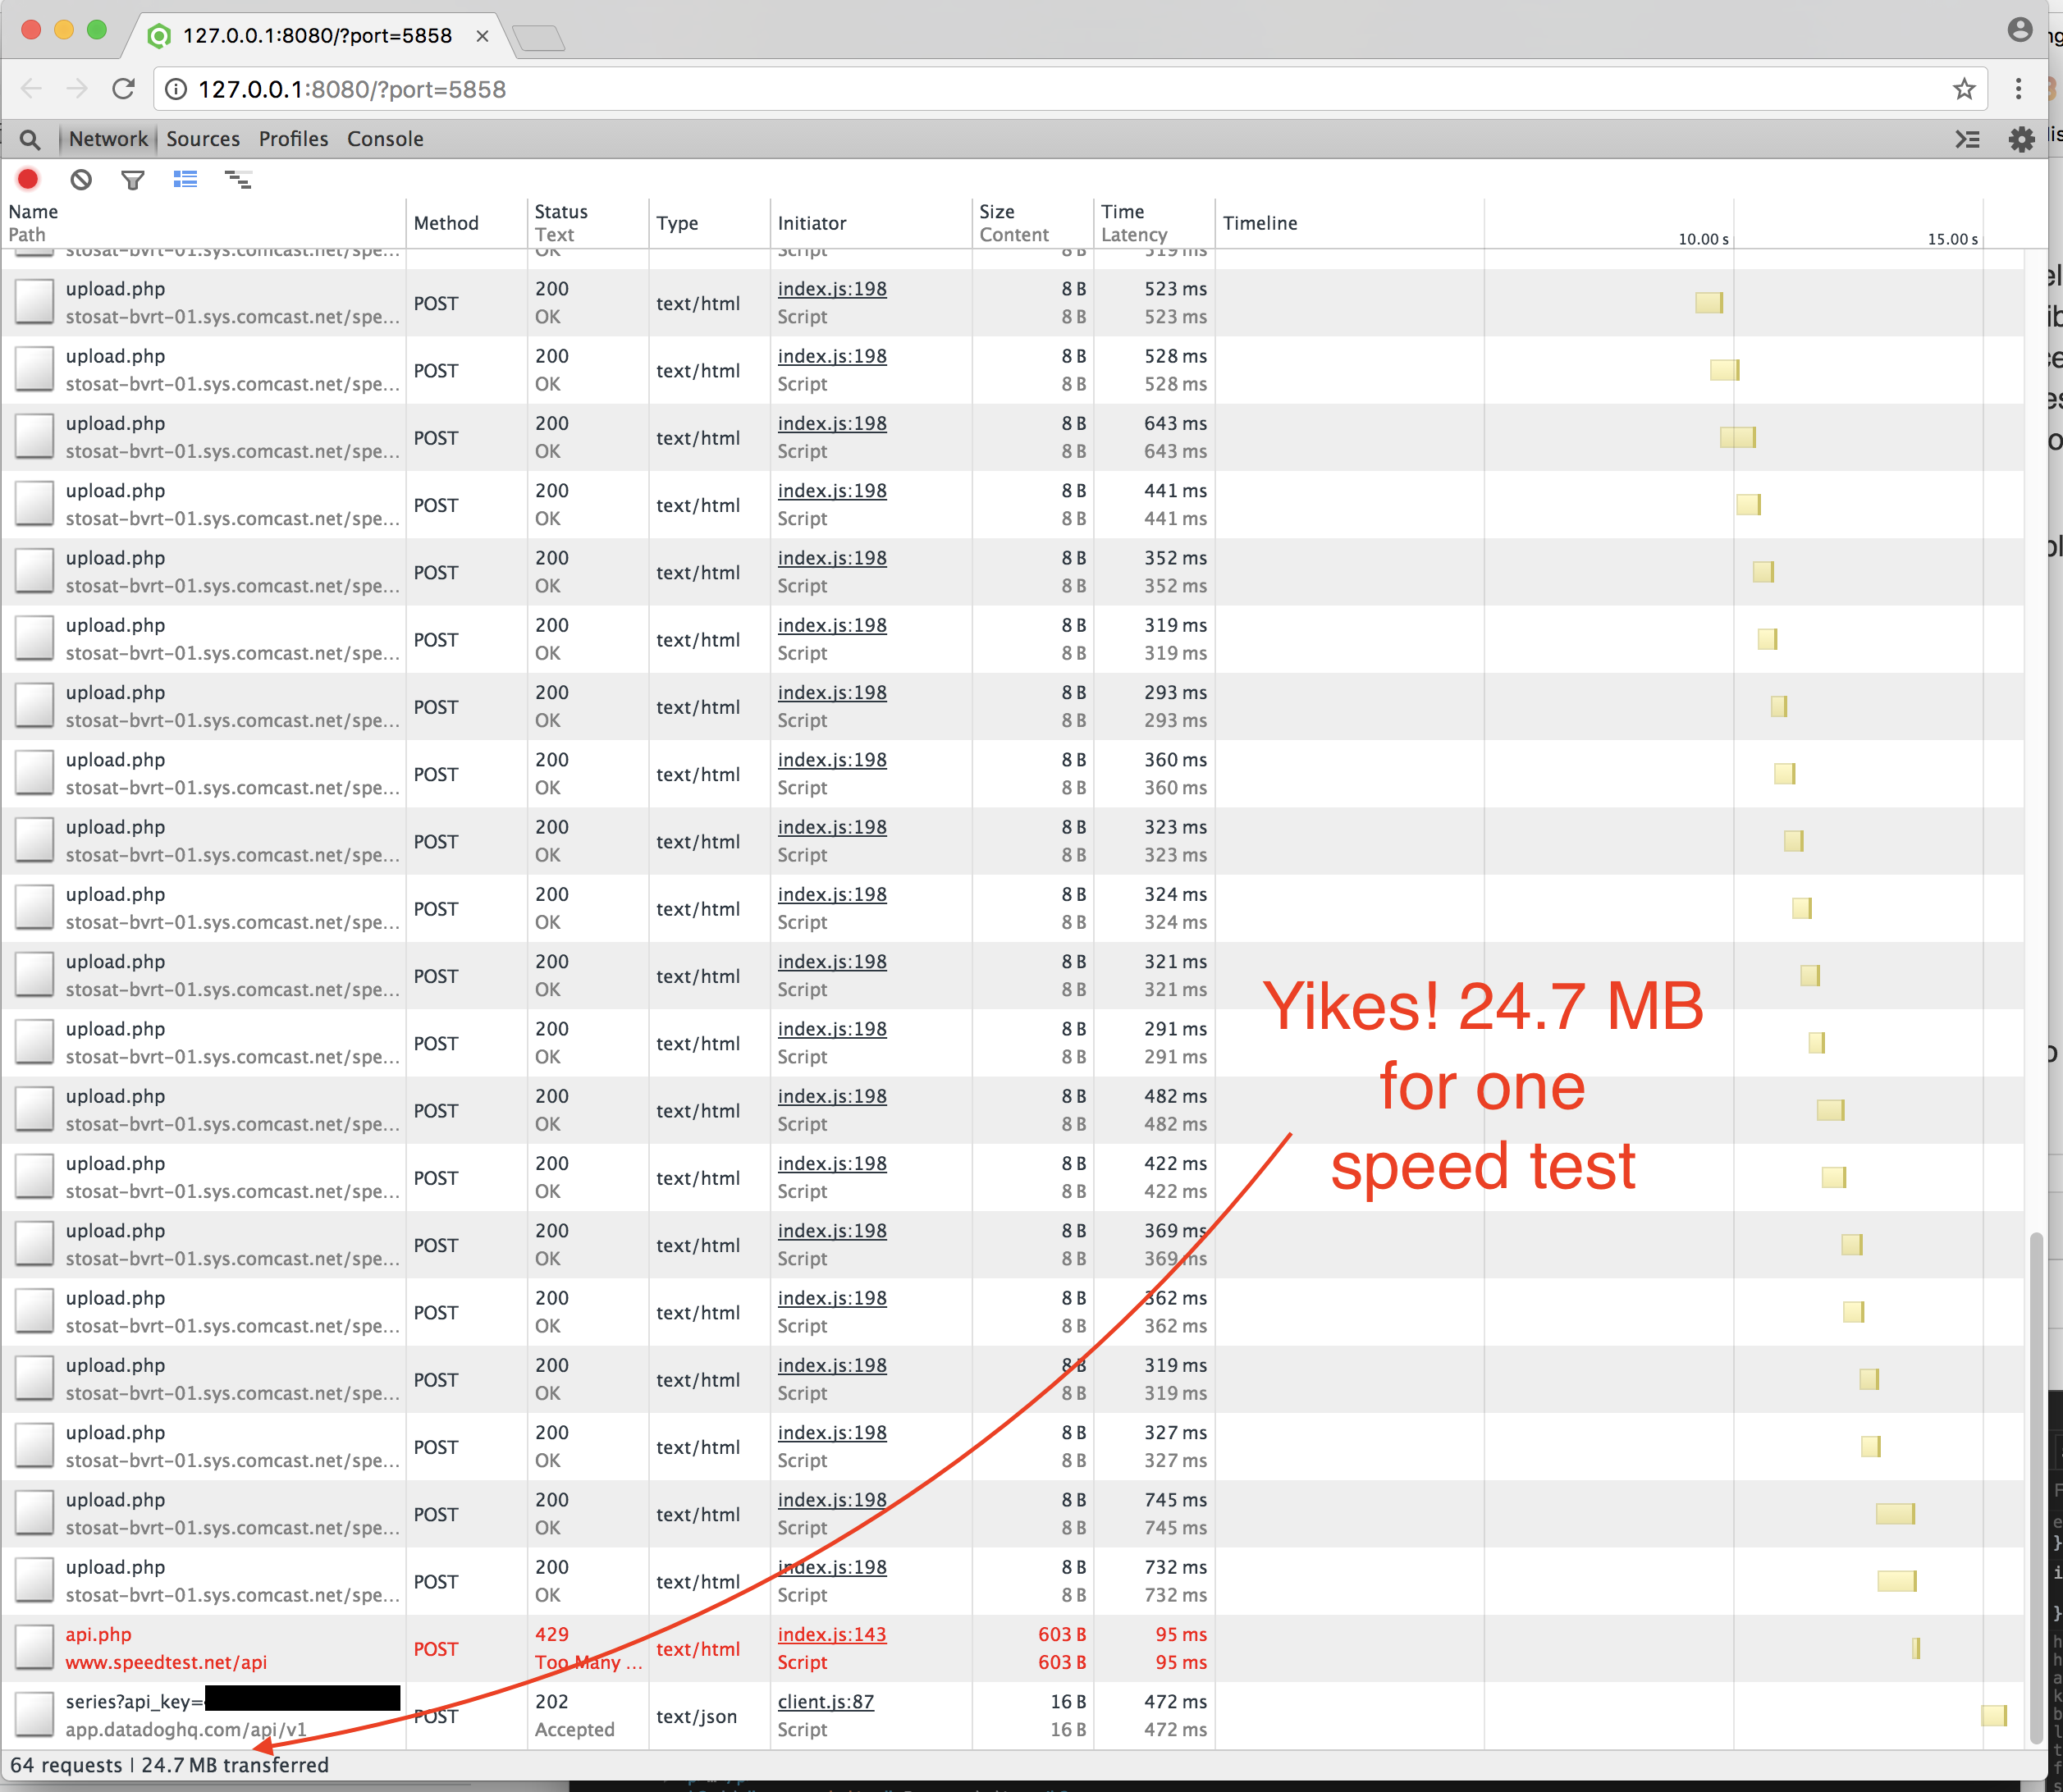Open a new browser tab

click(539, 38)
